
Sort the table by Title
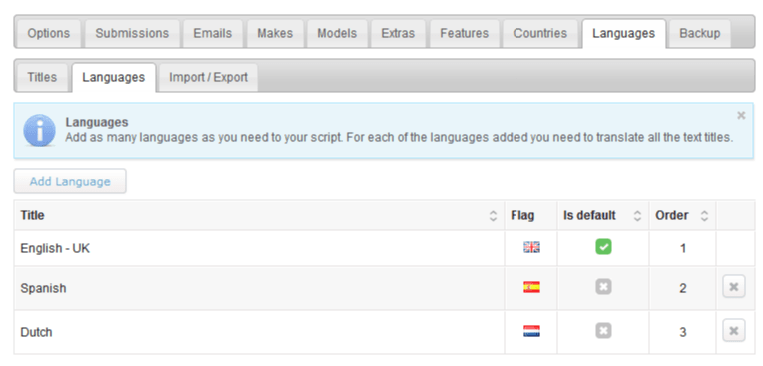[x=259, y=216]
